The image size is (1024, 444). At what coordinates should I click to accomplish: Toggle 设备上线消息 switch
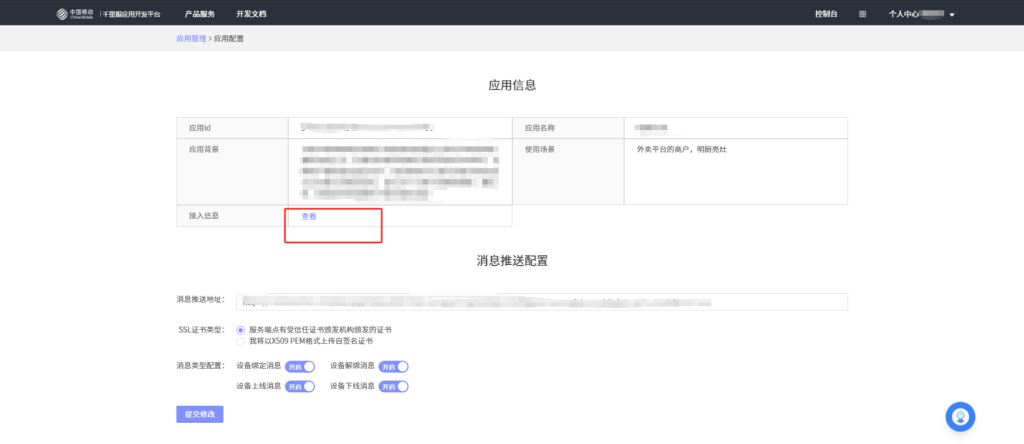(x=300, y=387)
